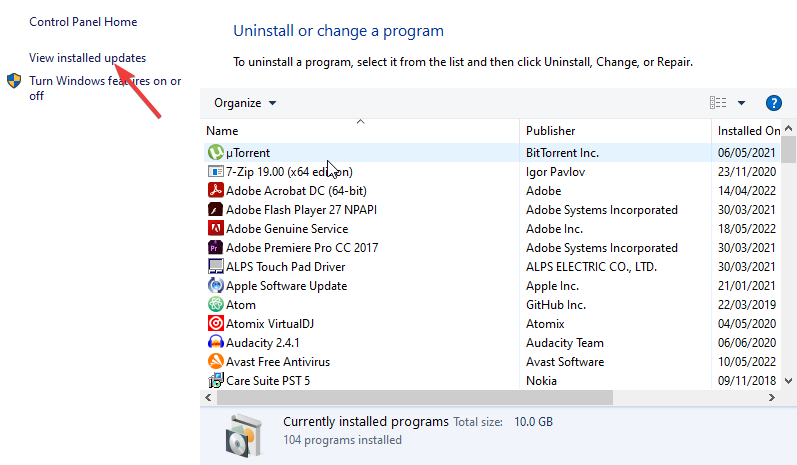
Task: Click the GitHub Inc. publisher cell
Action: (556, 305)
